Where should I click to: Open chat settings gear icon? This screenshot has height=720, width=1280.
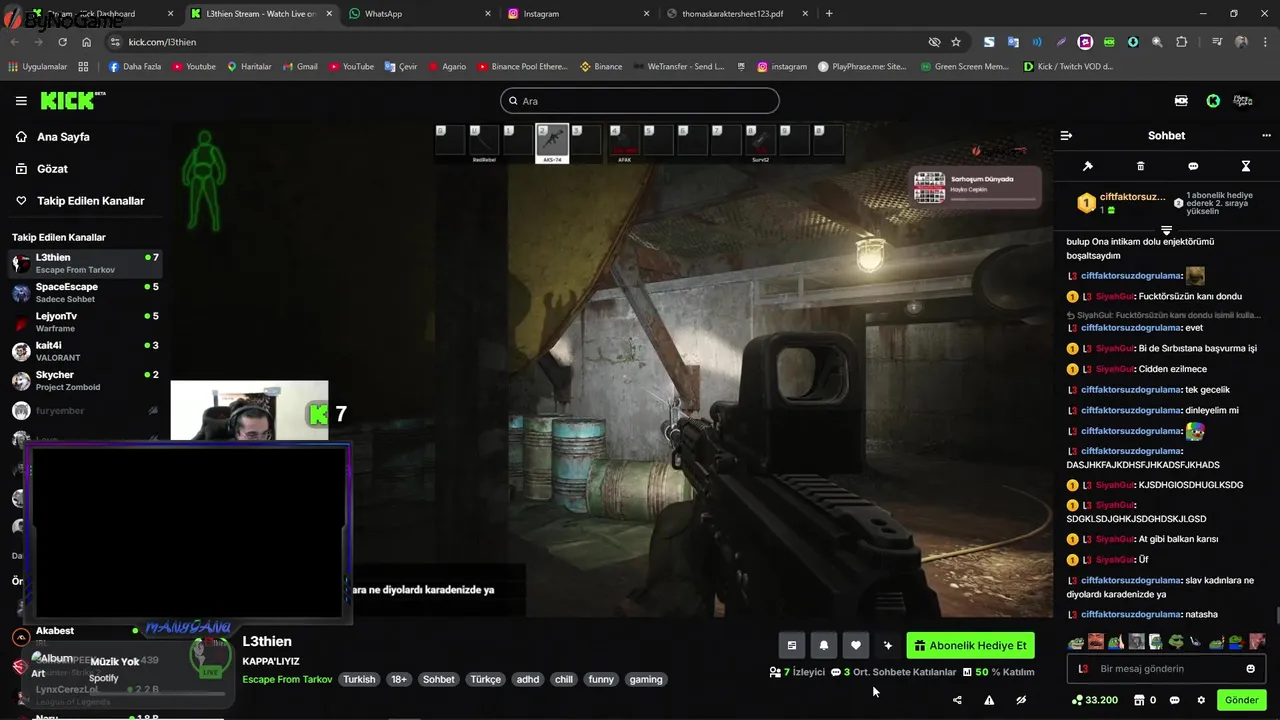click(1201, 700)
